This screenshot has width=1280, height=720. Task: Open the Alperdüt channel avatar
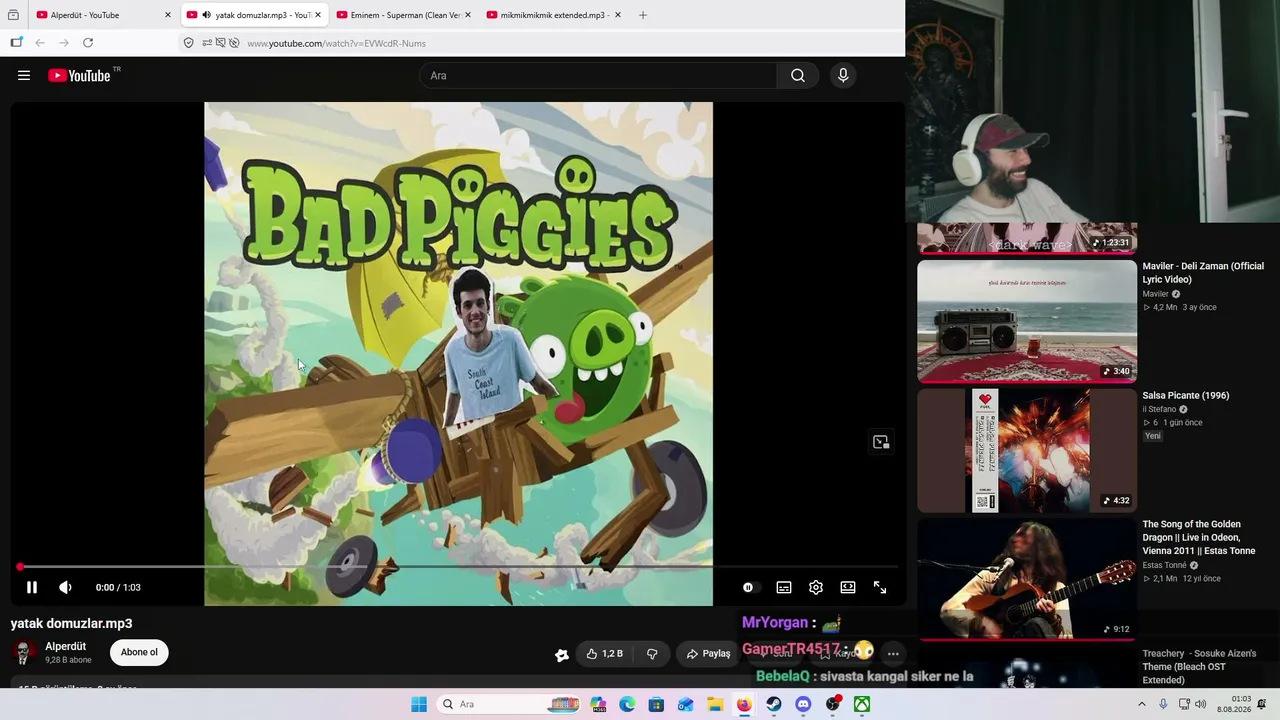(x=24, y=653)
